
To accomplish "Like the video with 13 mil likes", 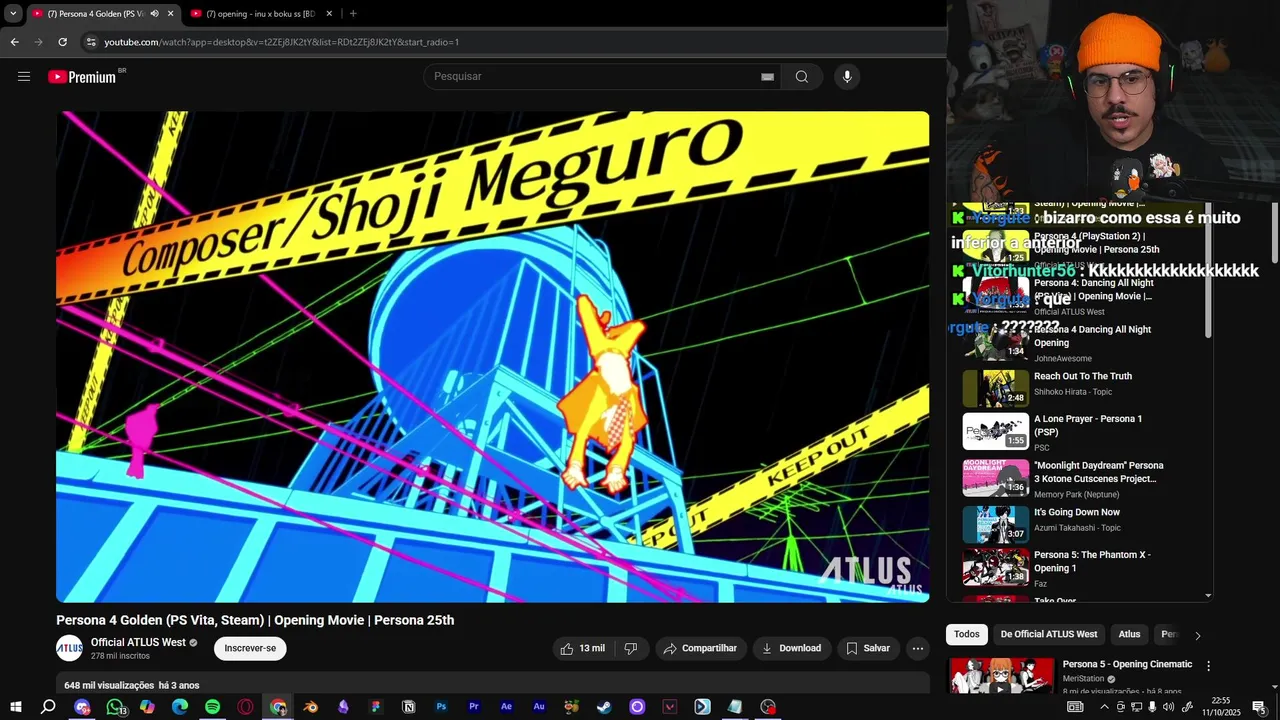I will 582,648.
